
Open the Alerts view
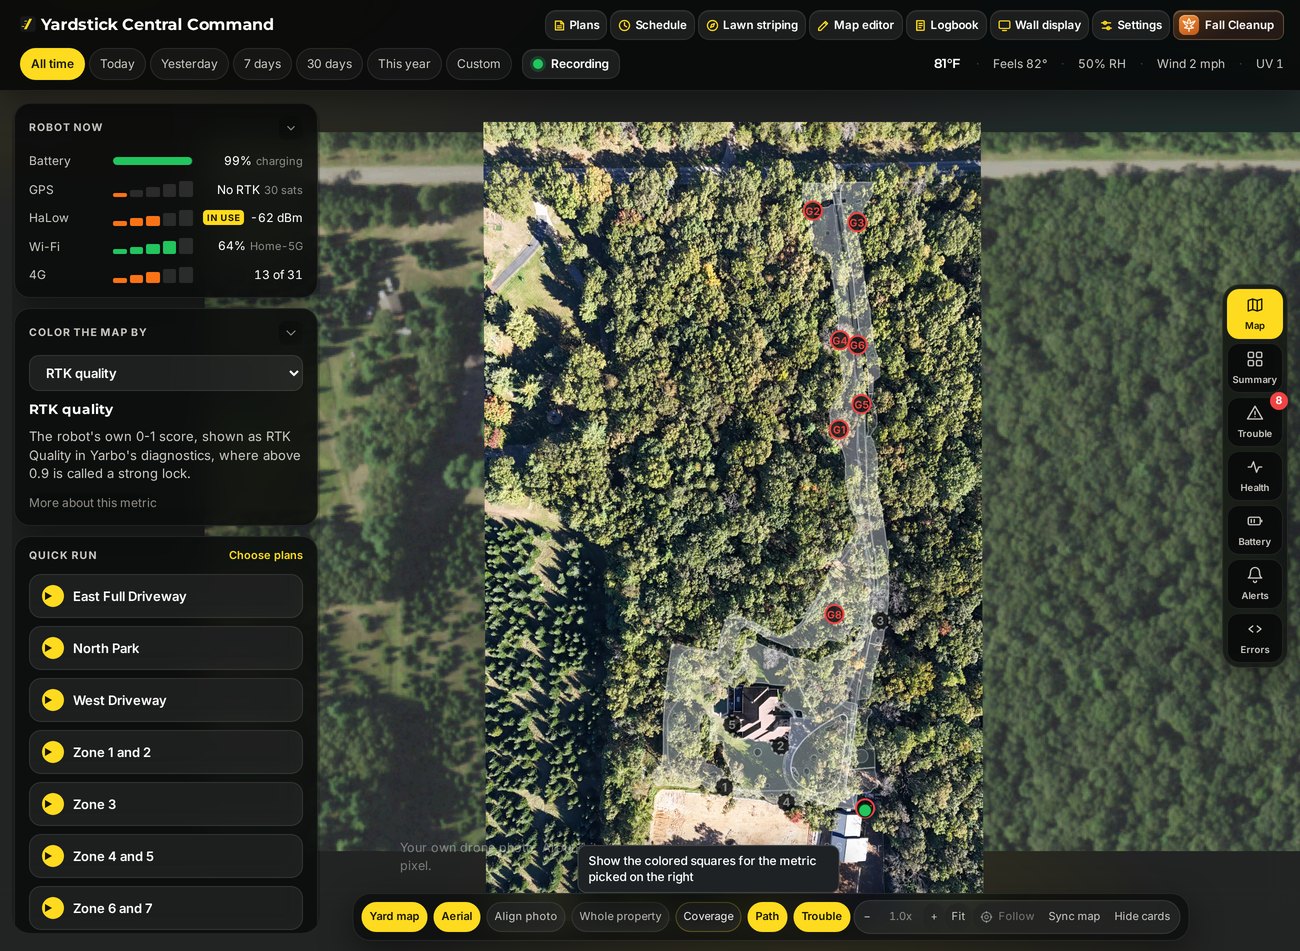1254,584
